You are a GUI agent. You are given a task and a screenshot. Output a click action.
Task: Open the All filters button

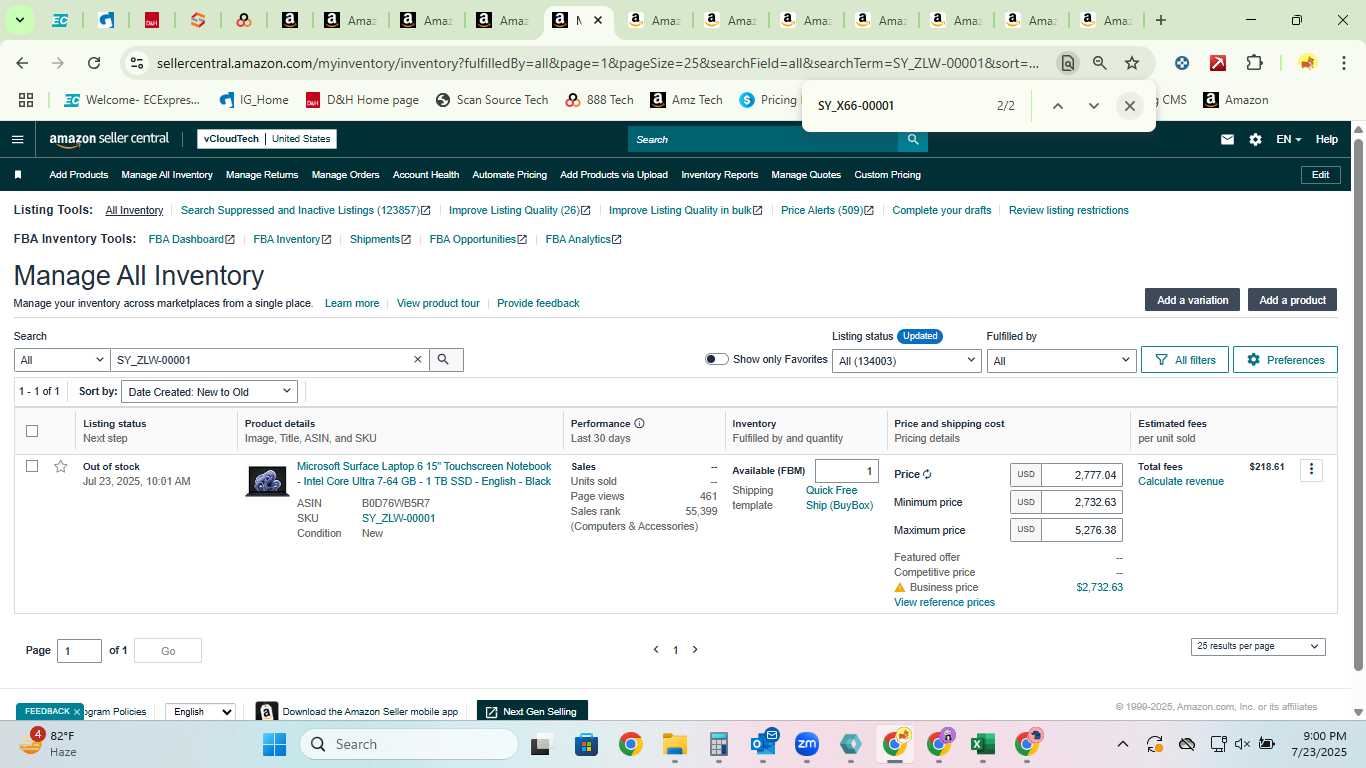(x=1185, y=360)
